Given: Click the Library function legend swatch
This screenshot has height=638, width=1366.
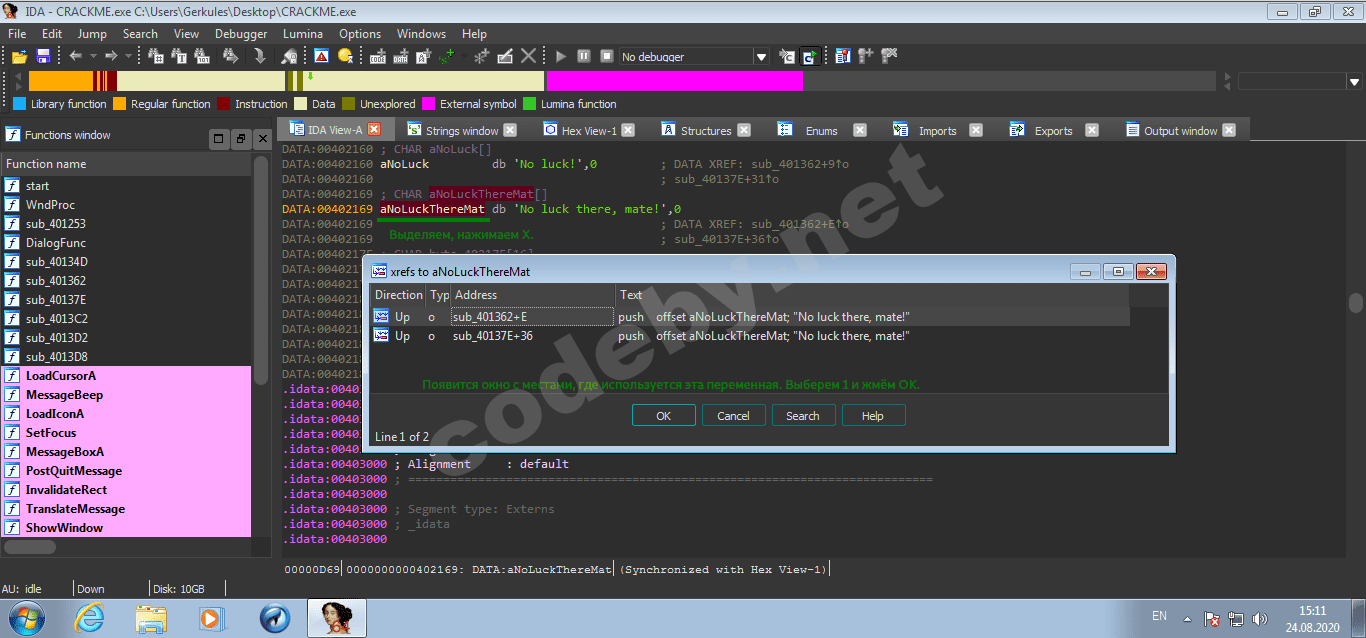Looking at the screenshot, I should [19, 104].
